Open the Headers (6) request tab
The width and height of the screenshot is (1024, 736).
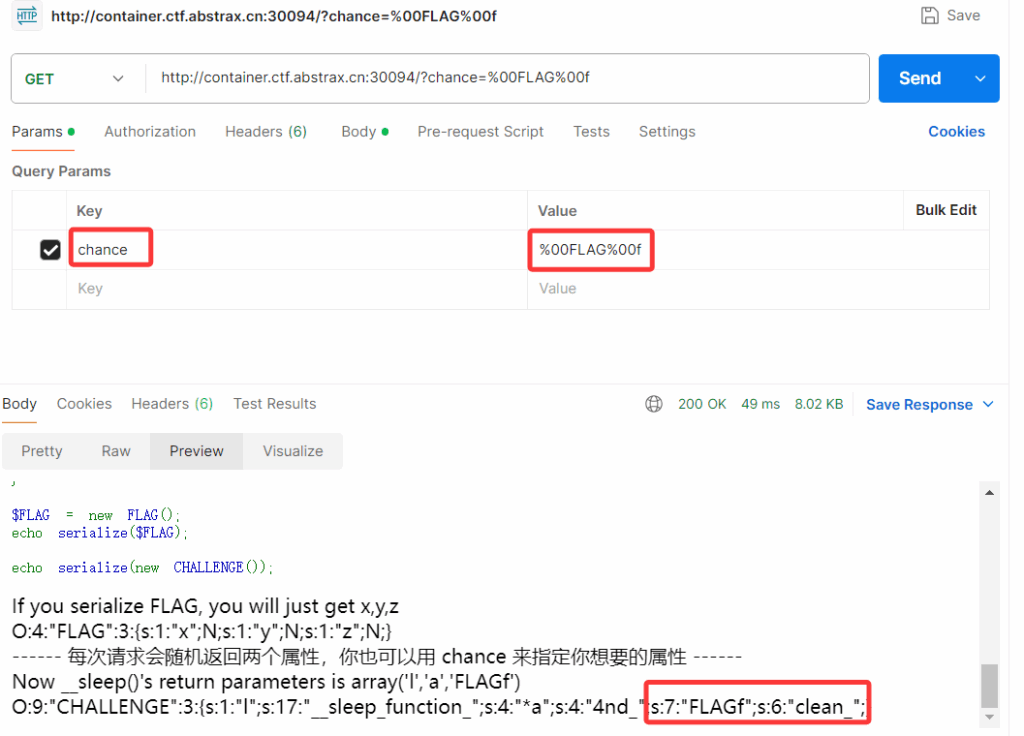pos(266,132)
